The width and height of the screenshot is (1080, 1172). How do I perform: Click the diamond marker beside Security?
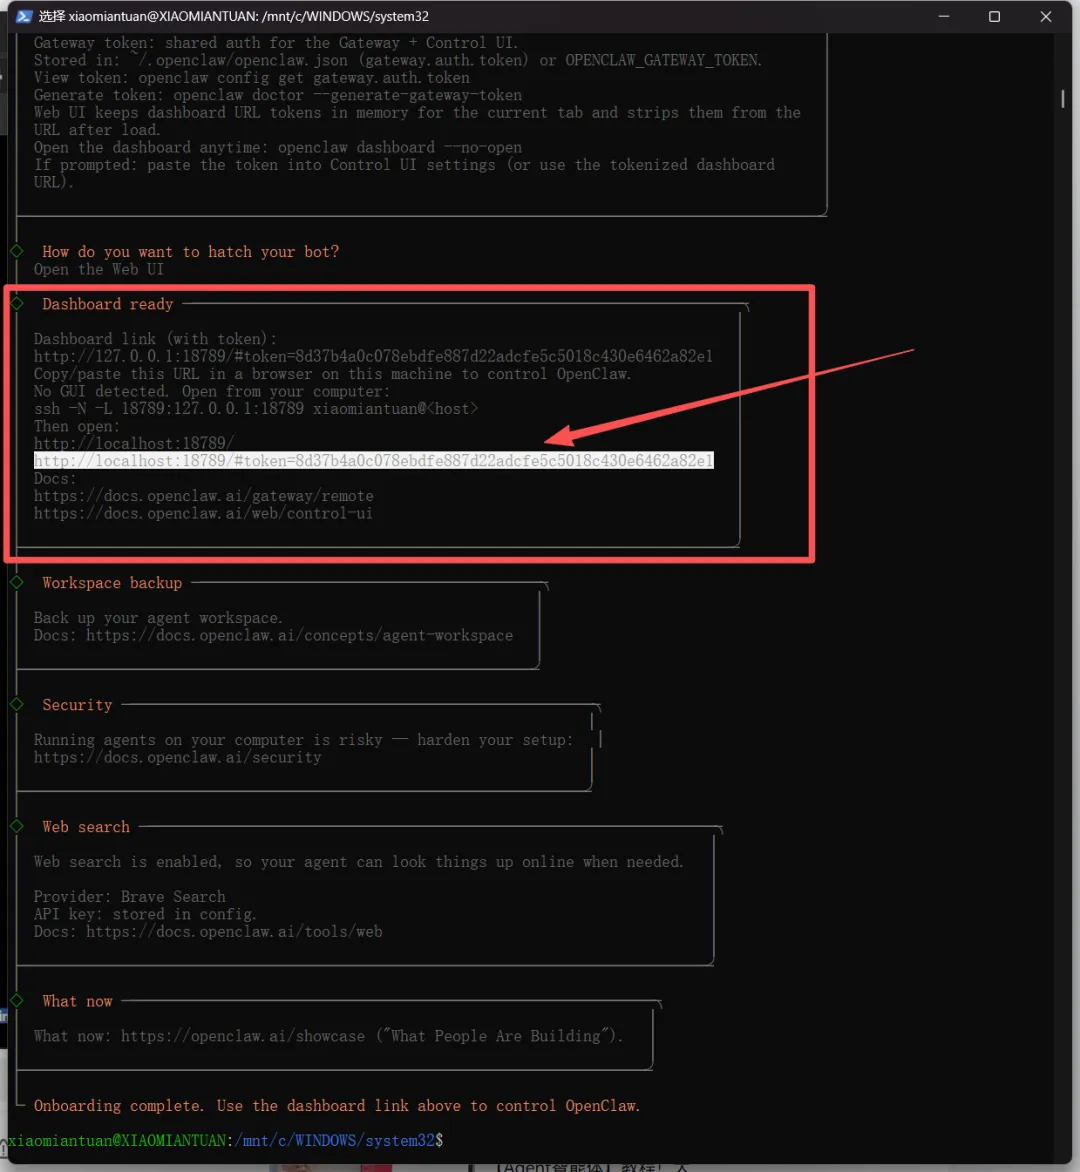pyautogui.click(x=16, y=704)
